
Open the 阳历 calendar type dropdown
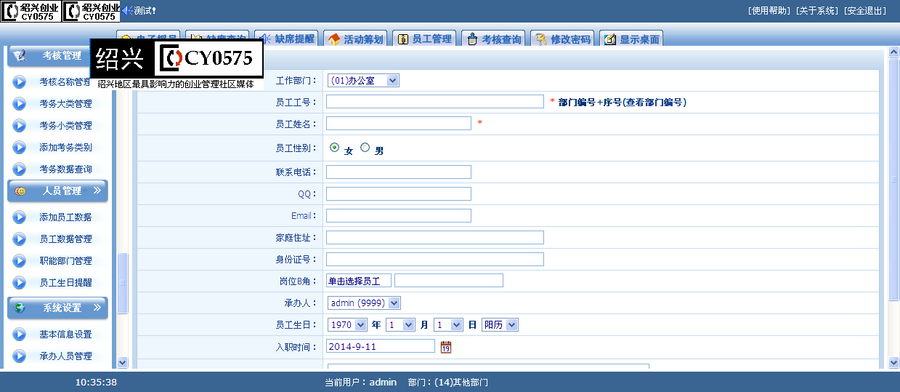[x=500, y=325]
